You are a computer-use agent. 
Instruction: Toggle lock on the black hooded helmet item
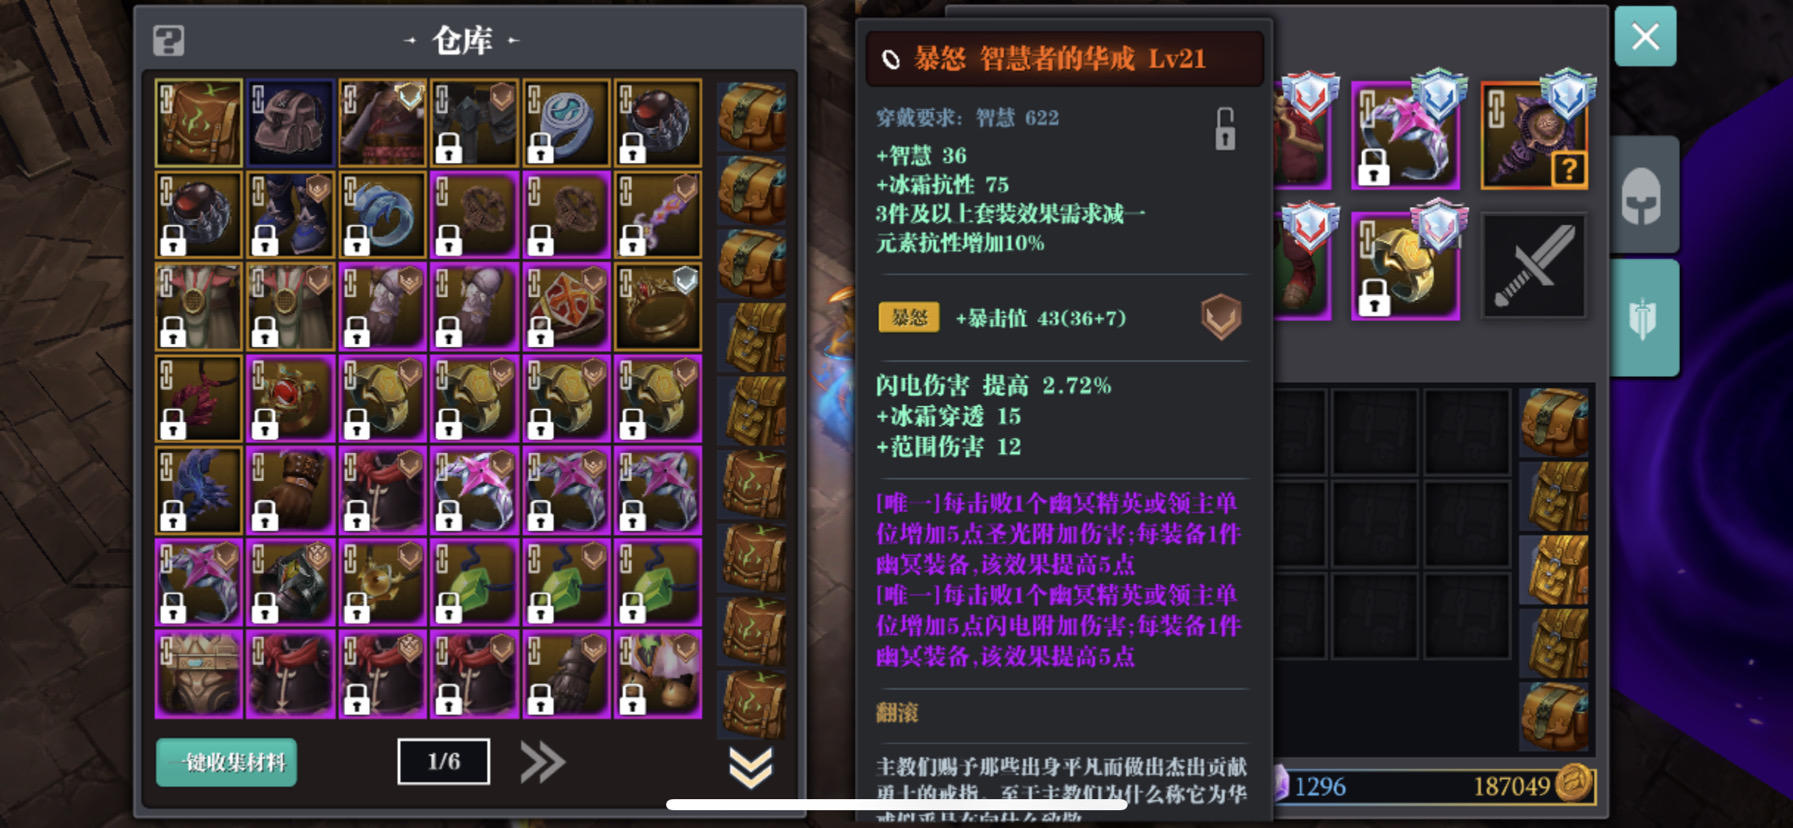coord(449,149)
